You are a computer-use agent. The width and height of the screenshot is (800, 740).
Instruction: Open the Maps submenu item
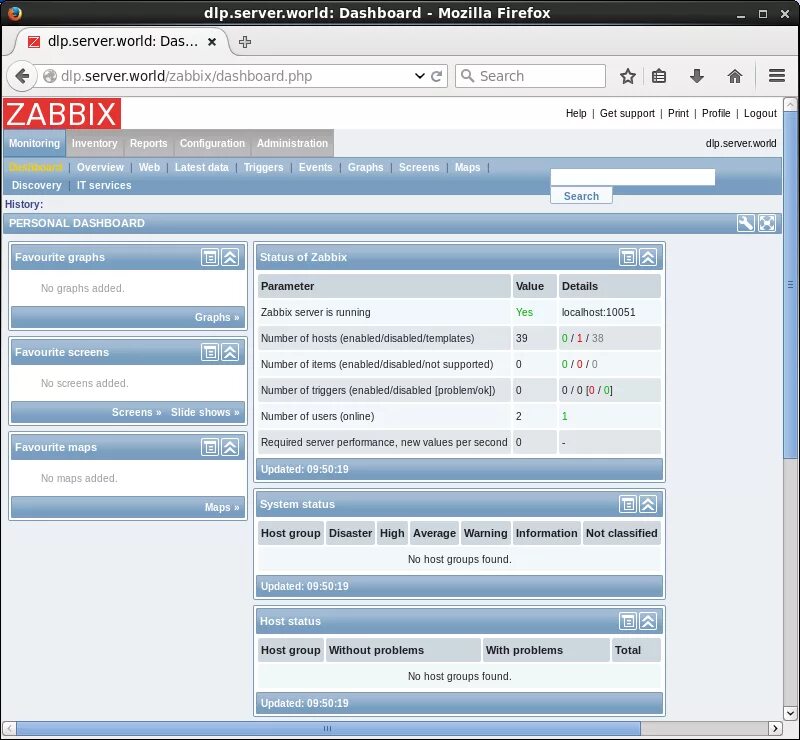pos(467,167)
